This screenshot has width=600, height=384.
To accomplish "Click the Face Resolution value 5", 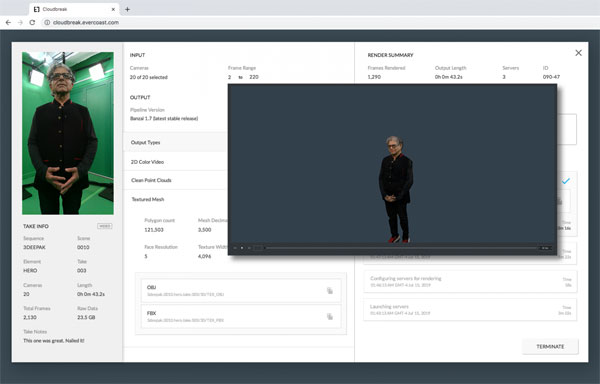I will click(146, 256).
